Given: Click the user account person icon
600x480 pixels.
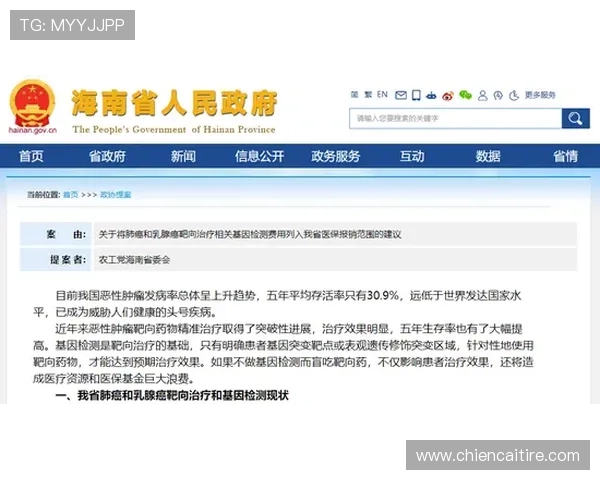Looking at the screenshot, I should (483, 95).
